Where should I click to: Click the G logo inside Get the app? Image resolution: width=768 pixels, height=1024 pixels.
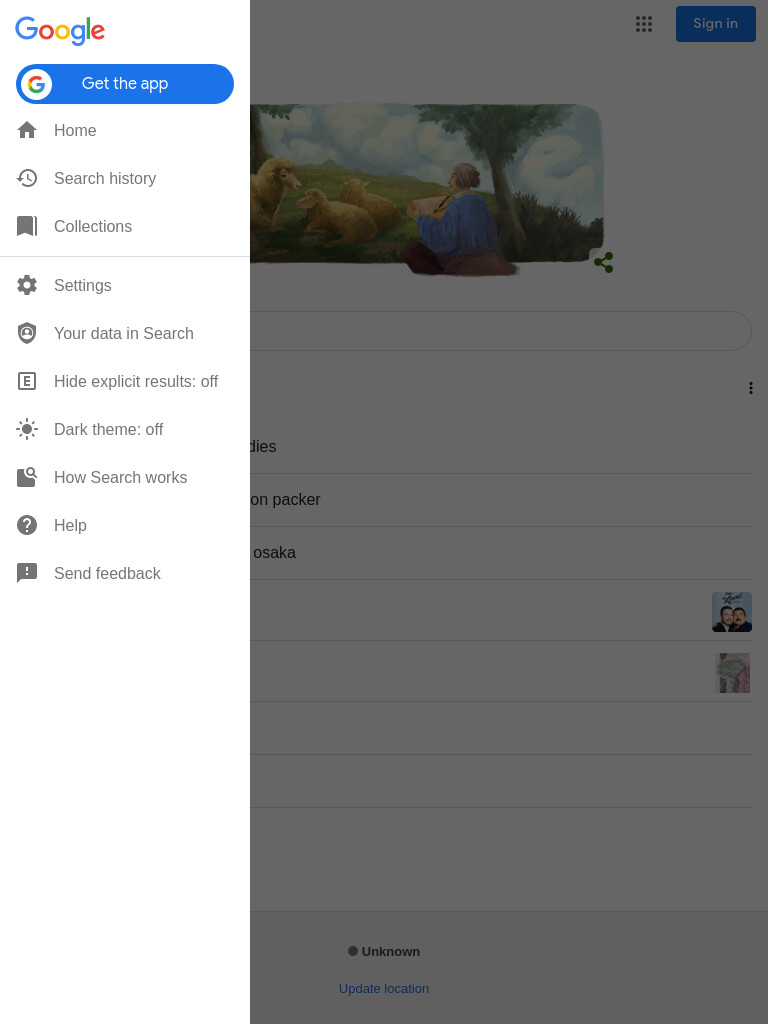(37, 84)
